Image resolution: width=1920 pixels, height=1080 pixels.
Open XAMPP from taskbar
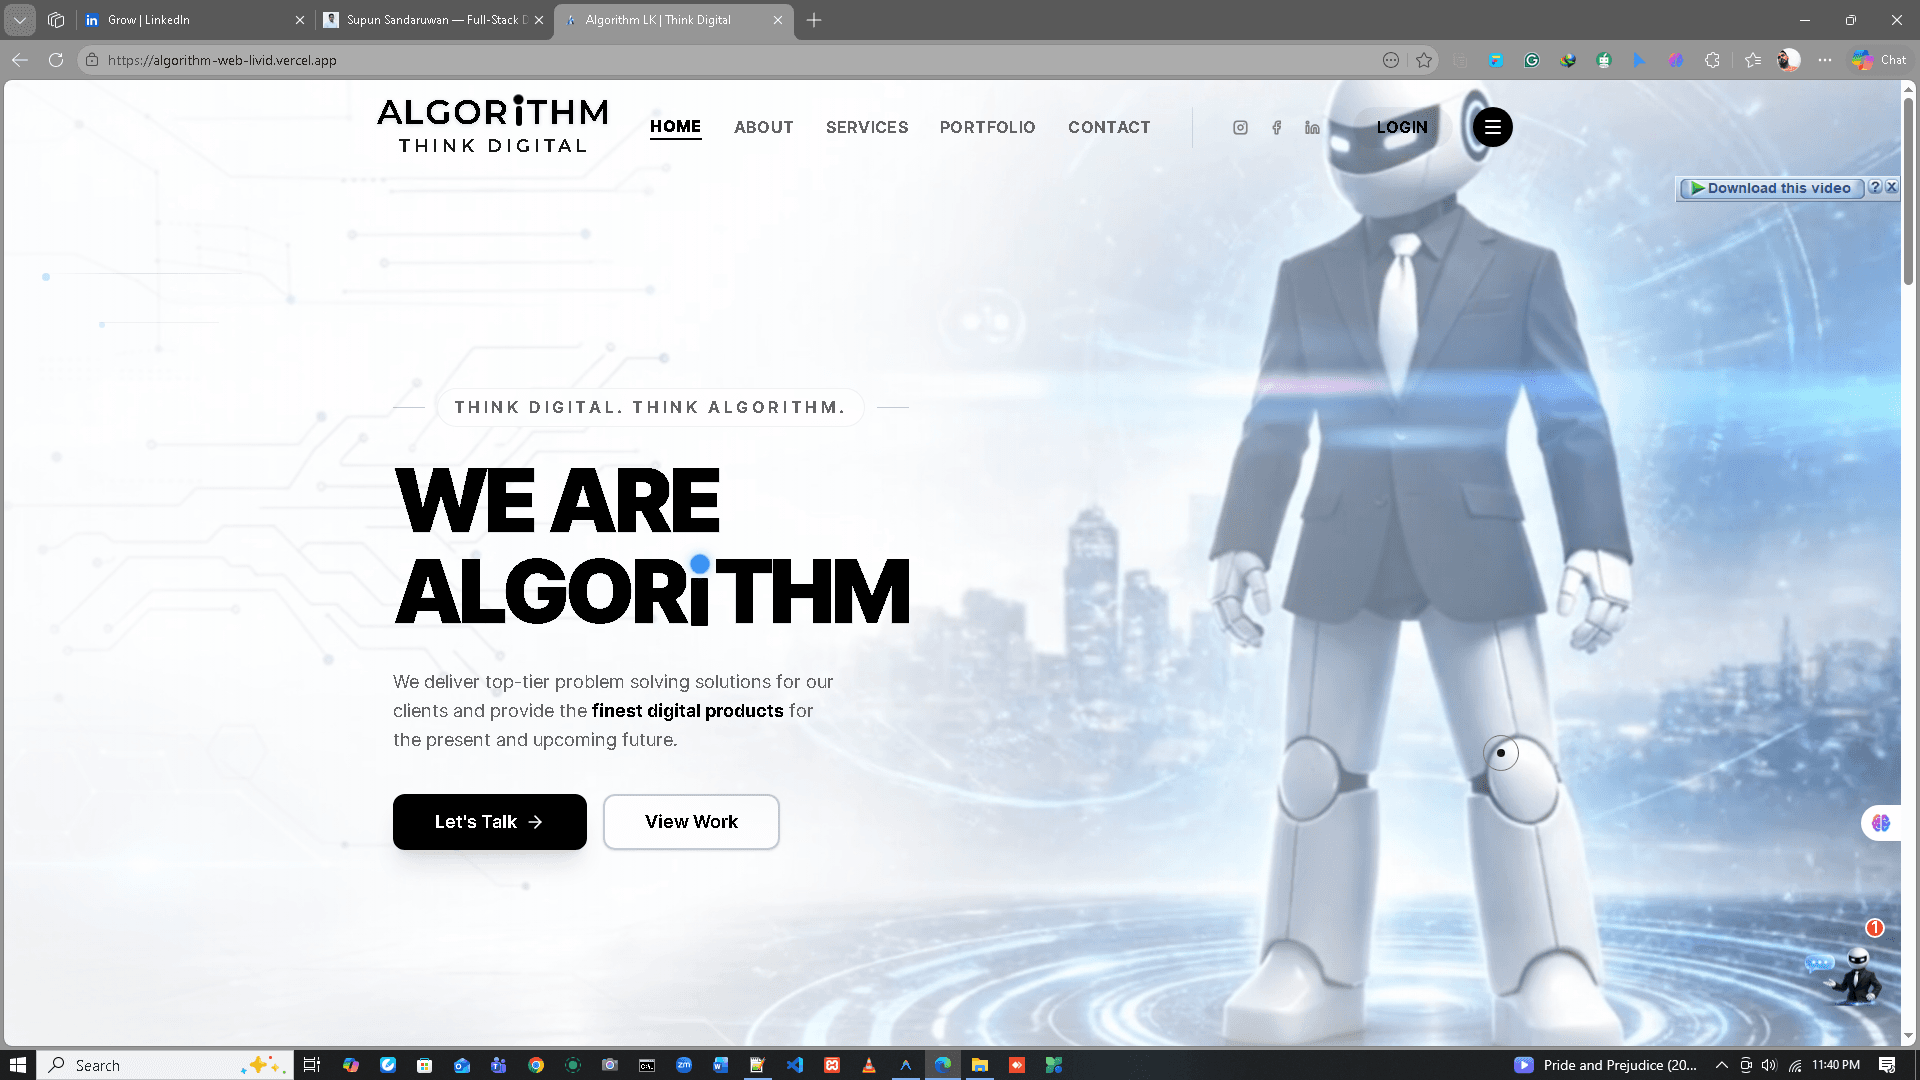pyautogui.click(x=832, y=1065)
